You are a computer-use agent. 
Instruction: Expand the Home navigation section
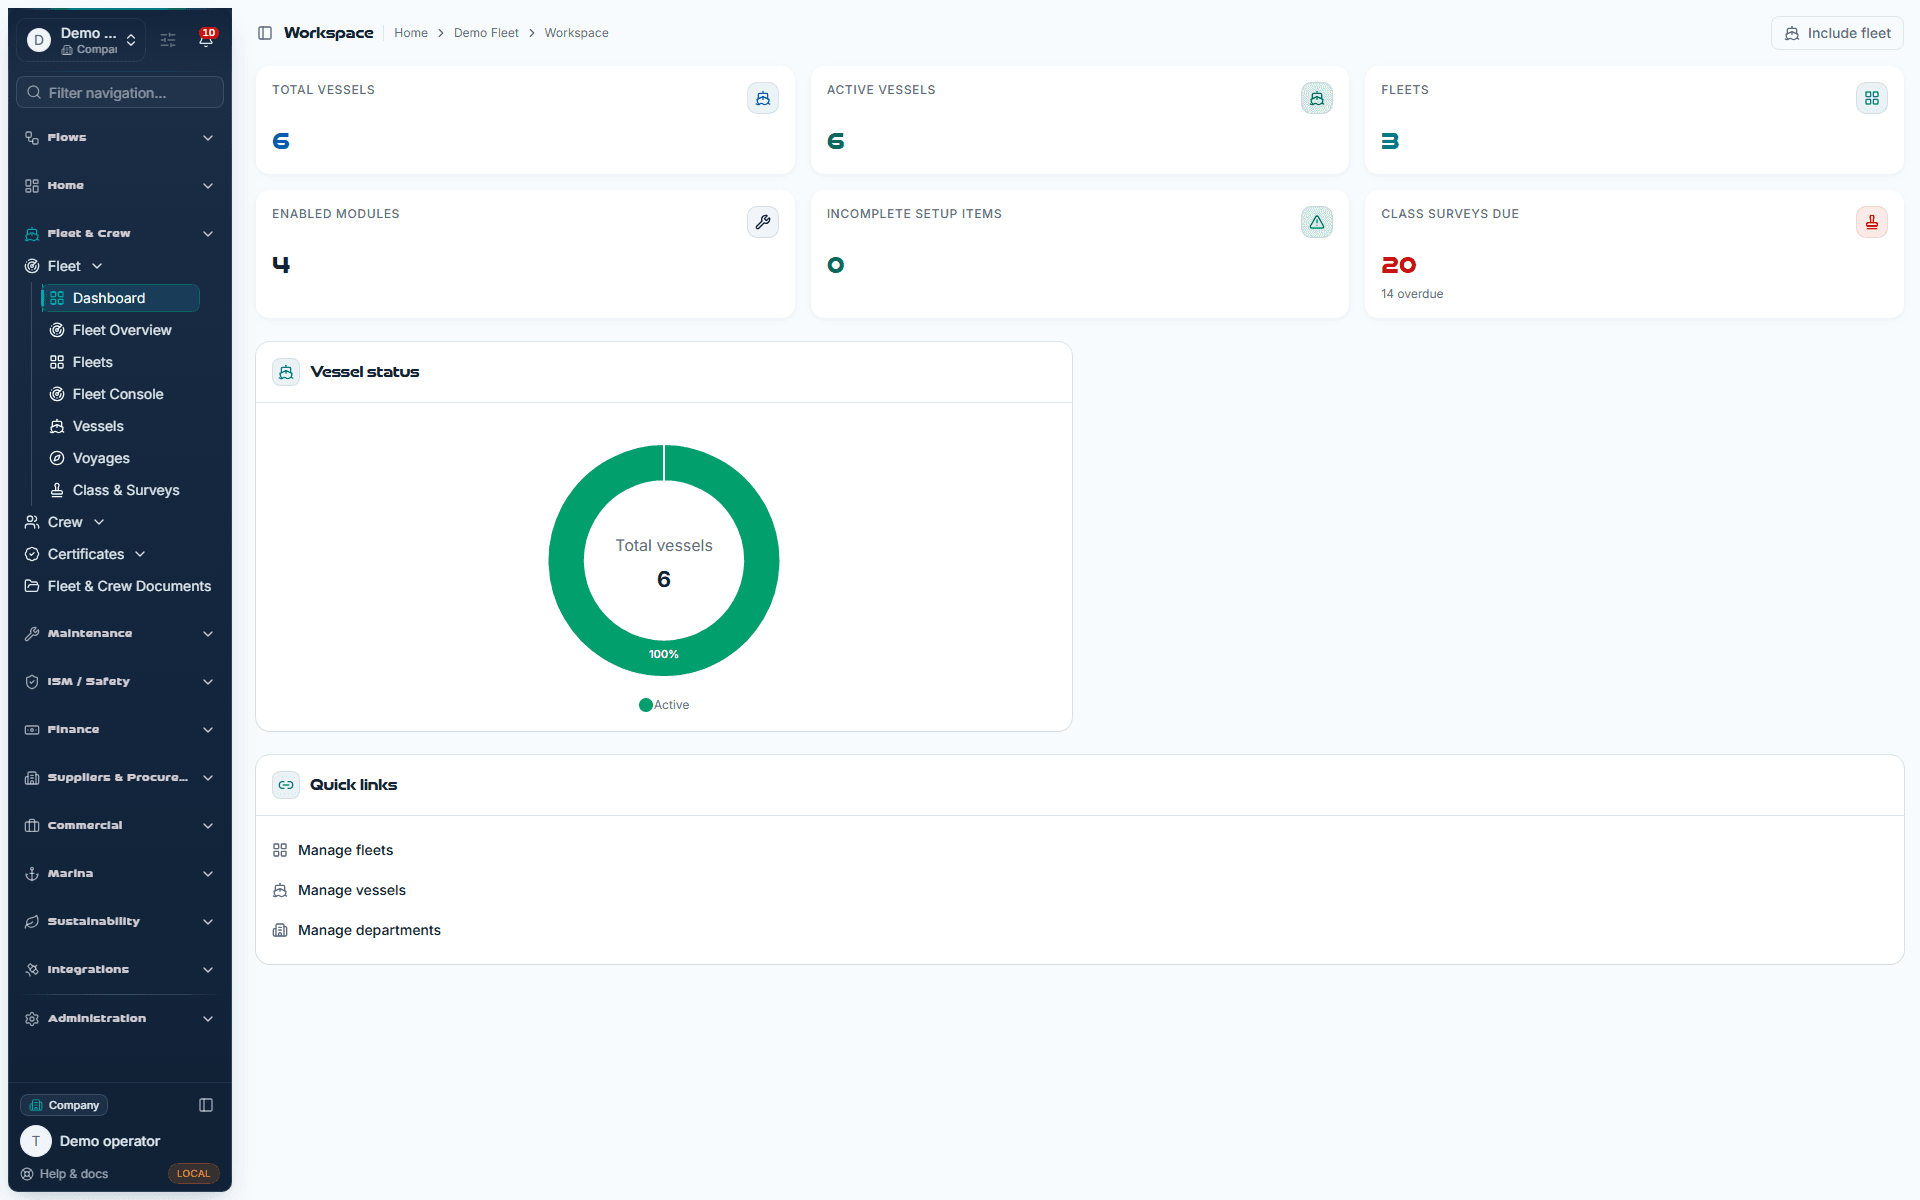coord(120,186)
